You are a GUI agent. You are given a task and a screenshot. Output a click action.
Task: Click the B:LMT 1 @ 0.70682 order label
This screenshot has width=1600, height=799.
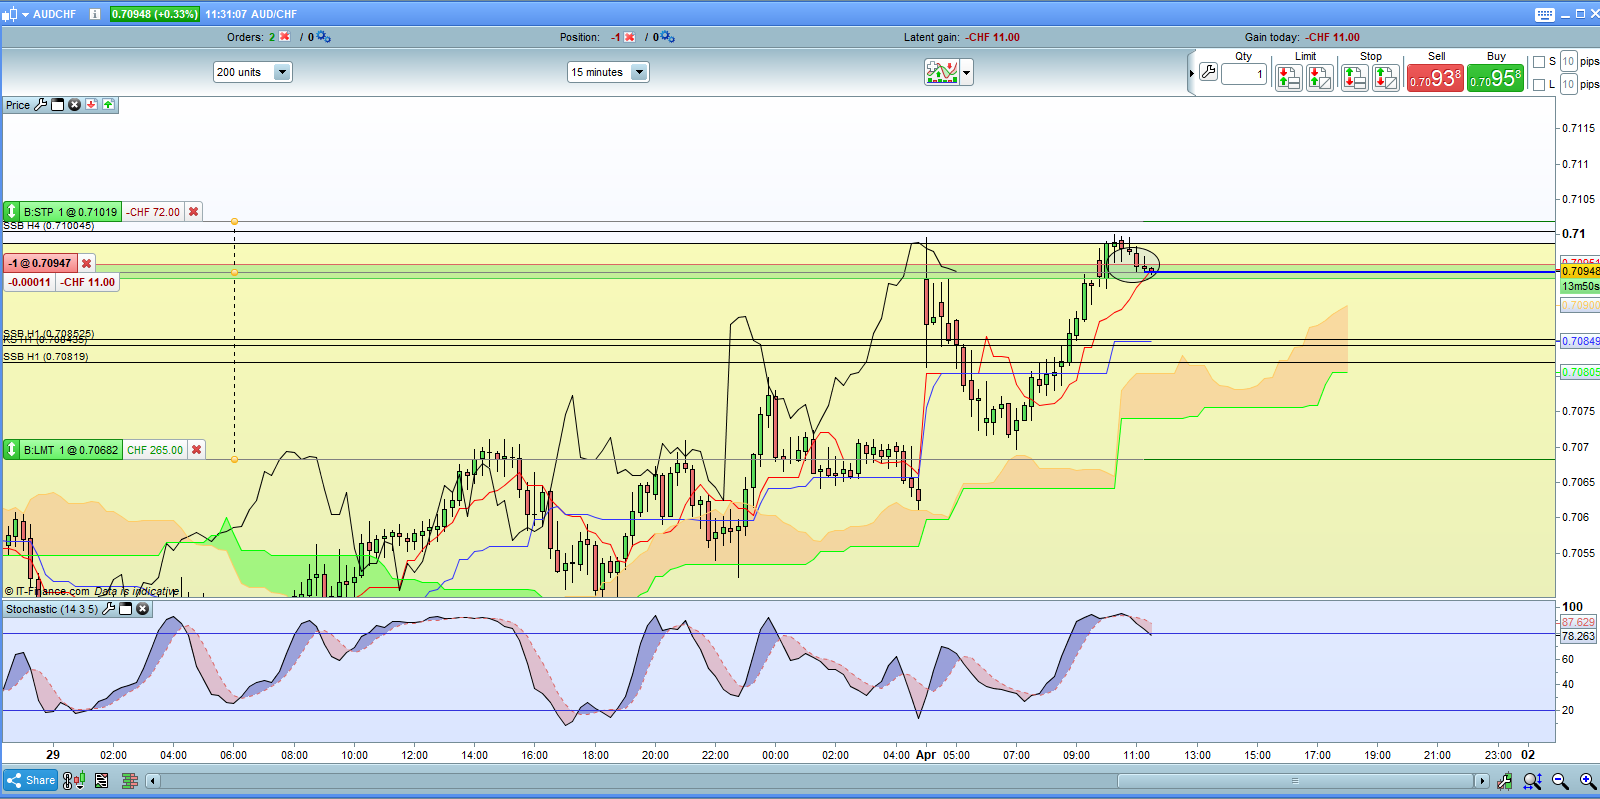point(71,450)
